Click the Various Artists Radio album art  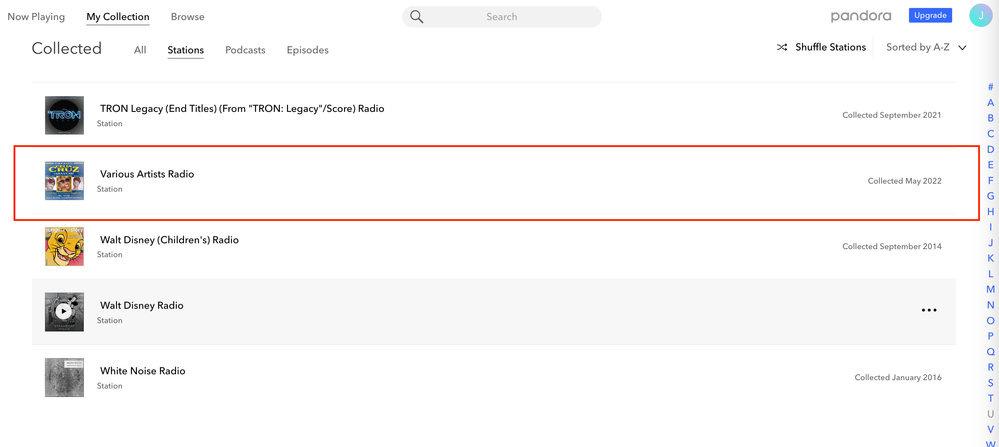64,181
